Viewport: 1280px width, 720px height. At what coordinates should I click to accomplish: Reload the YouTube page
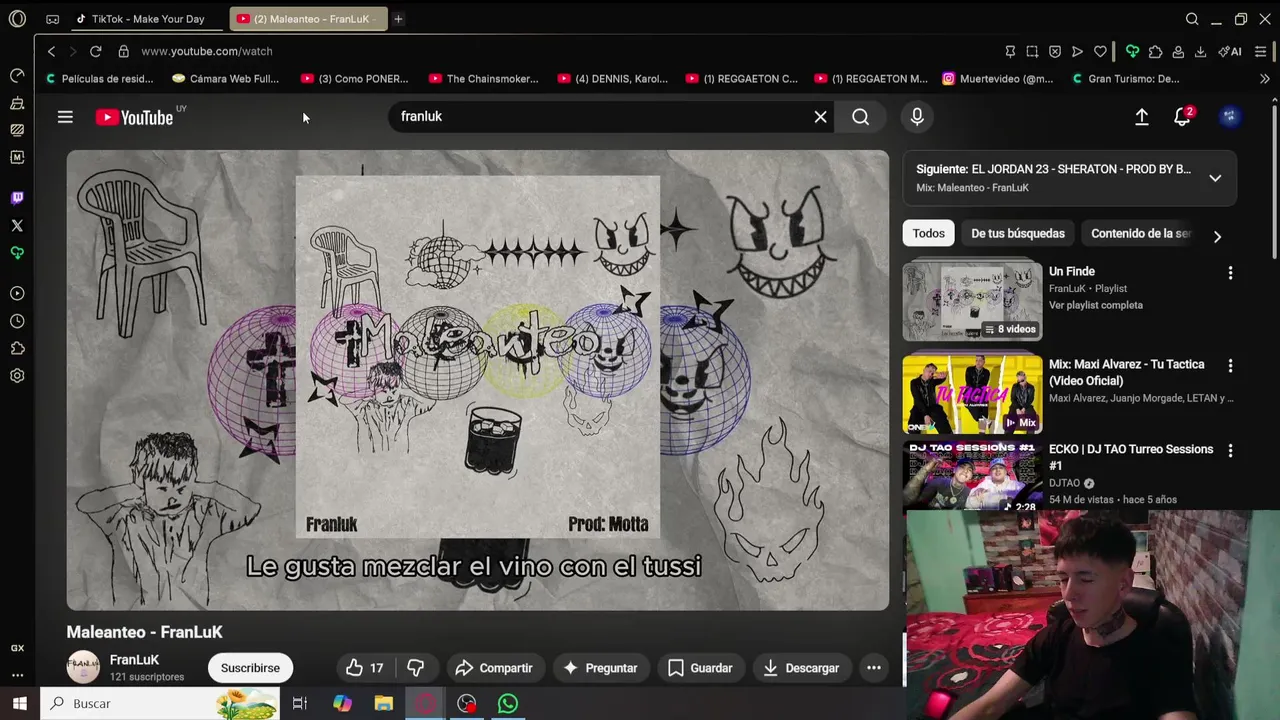click(x=96, y=51)
